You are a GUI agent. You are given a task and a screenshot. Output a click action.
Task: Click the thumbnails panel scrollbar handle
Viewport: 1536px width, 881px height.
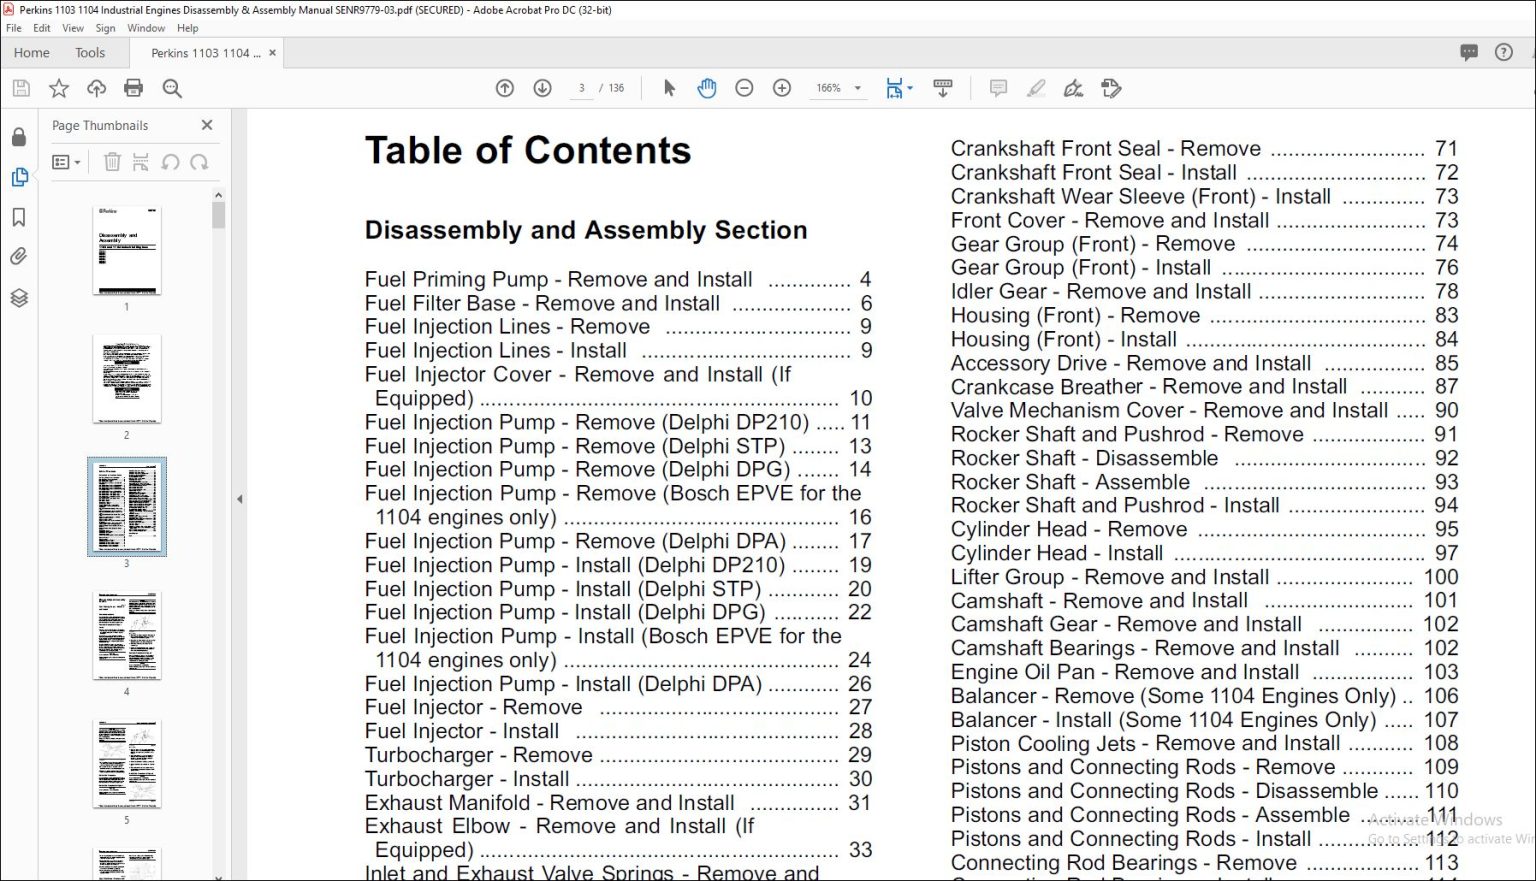coord(218,215)
